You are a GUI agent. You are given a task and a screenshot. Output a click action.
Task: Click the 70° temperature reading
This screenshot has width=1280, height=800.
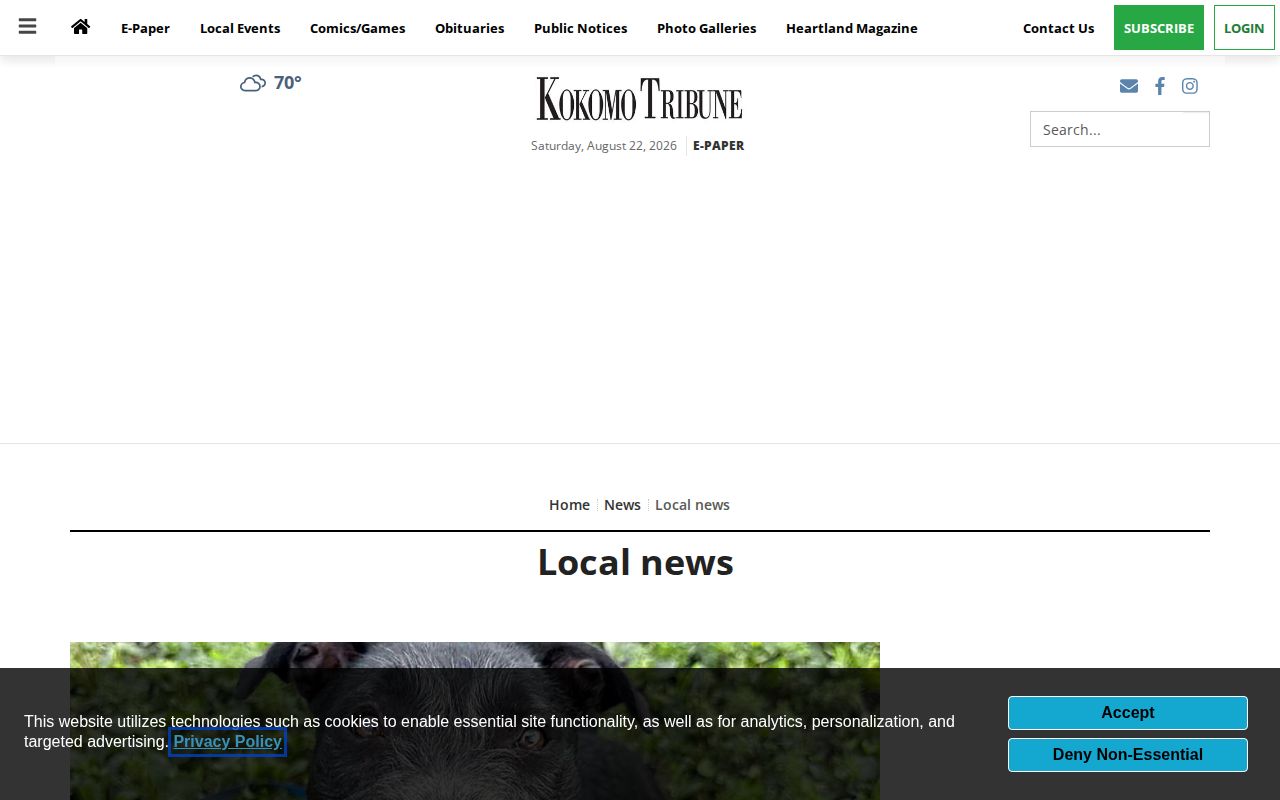[x=288, y=83]
